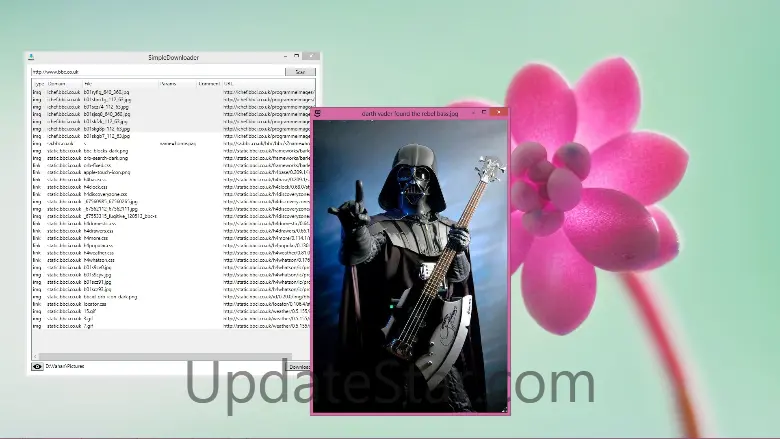Viewport: 780px width, 439px height.
Task: Select the h4discoveryzone.css row
Action: click(171, 194)
